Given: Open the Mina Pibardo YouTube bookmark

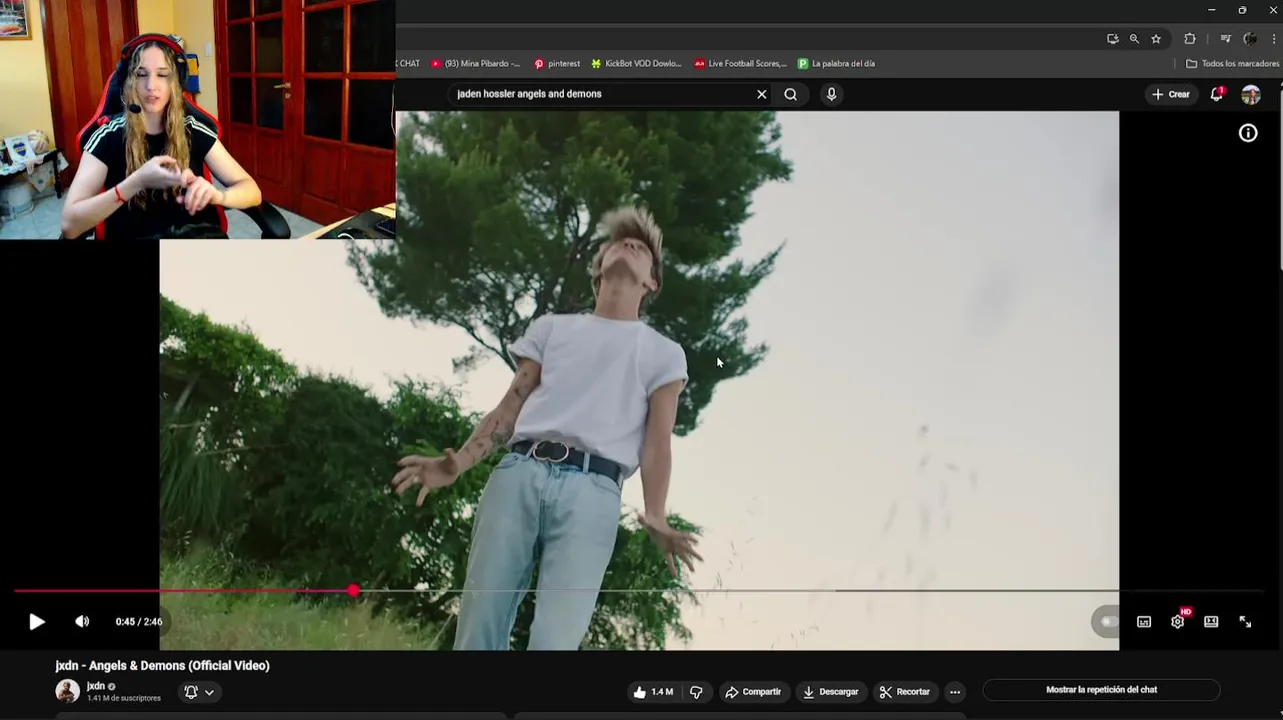Looking at the screenshot, I should click(x=476, y=63).
